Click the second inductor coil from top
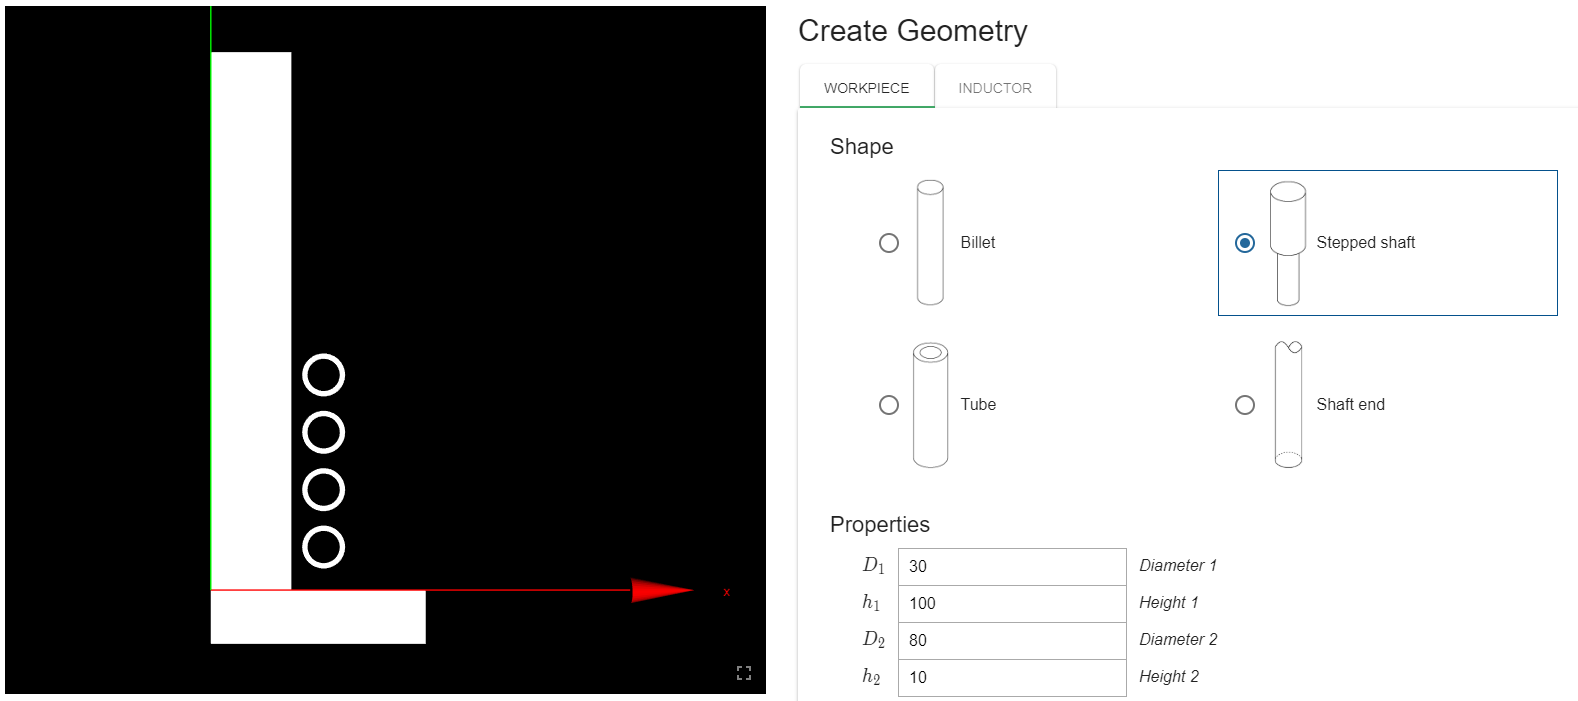The image size is (1578, 701). (x=323, y=432)
